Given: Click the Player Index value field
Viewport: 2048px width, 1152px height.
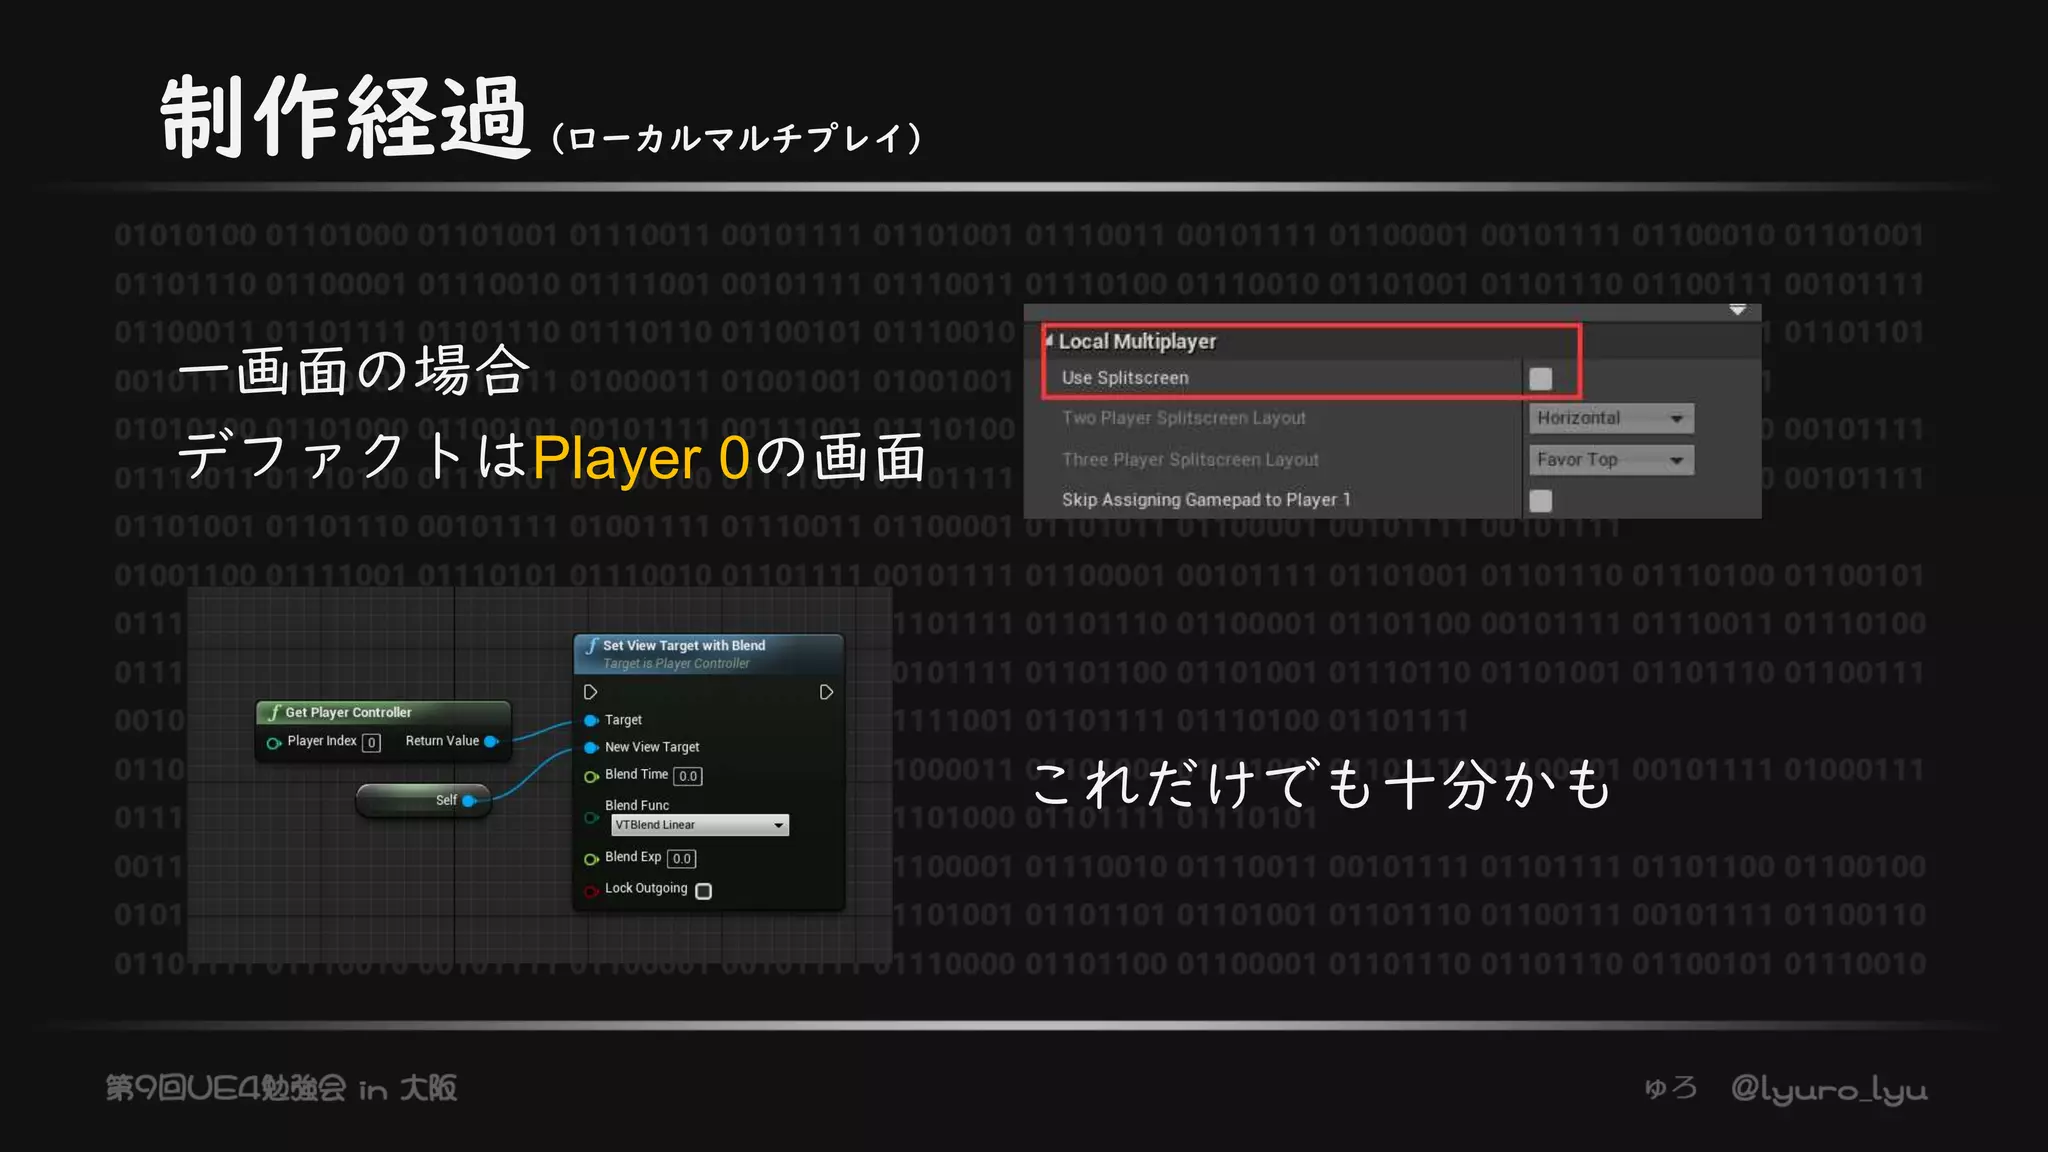Looking at the screenshot, I should coord(371,743).
